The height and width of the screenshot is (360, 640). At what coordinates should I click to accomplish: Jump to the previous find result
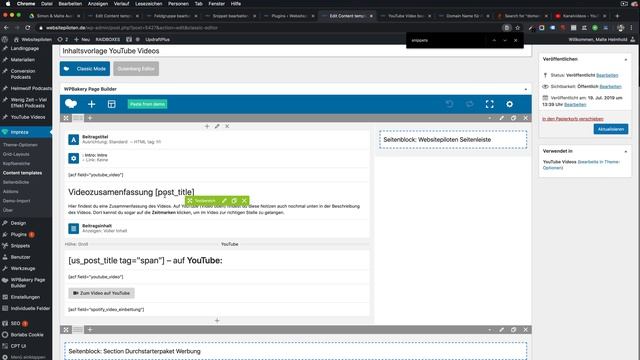coord(494,40)
